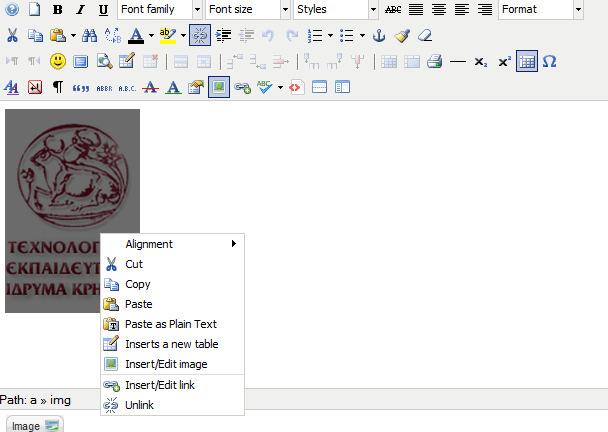The width and height of the screenshot is (608, 432).
Task: Choose Paste as Plain Text
Action: 173,324
